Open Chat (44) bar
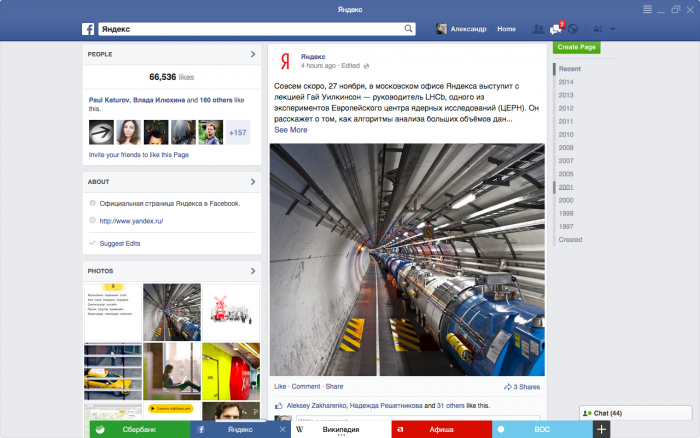 click(635, 413)
